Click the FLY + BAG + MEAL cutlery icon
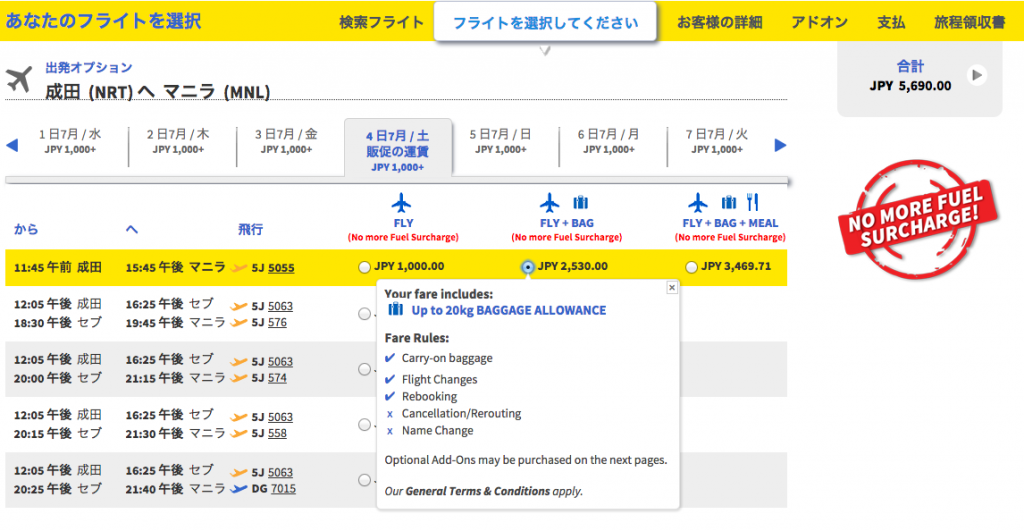The image size is (1024, 531). click(752, 202)
